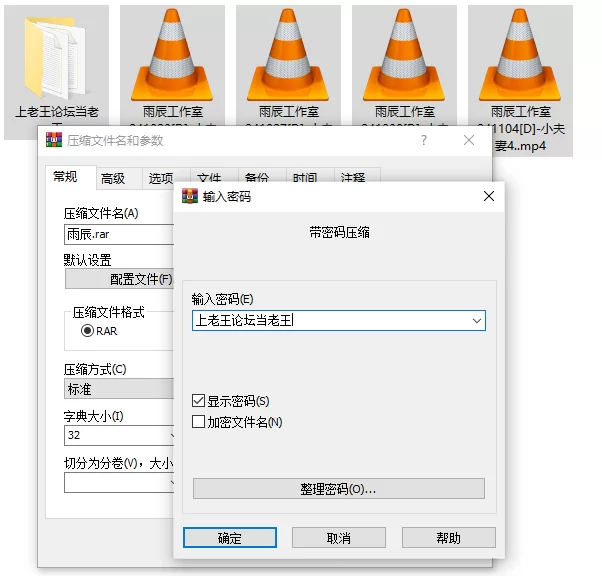Click the 压缩文件名 input field with 雨辰.rar
Viewport: 602px width, 576px height.
click(x=119, y=234)
